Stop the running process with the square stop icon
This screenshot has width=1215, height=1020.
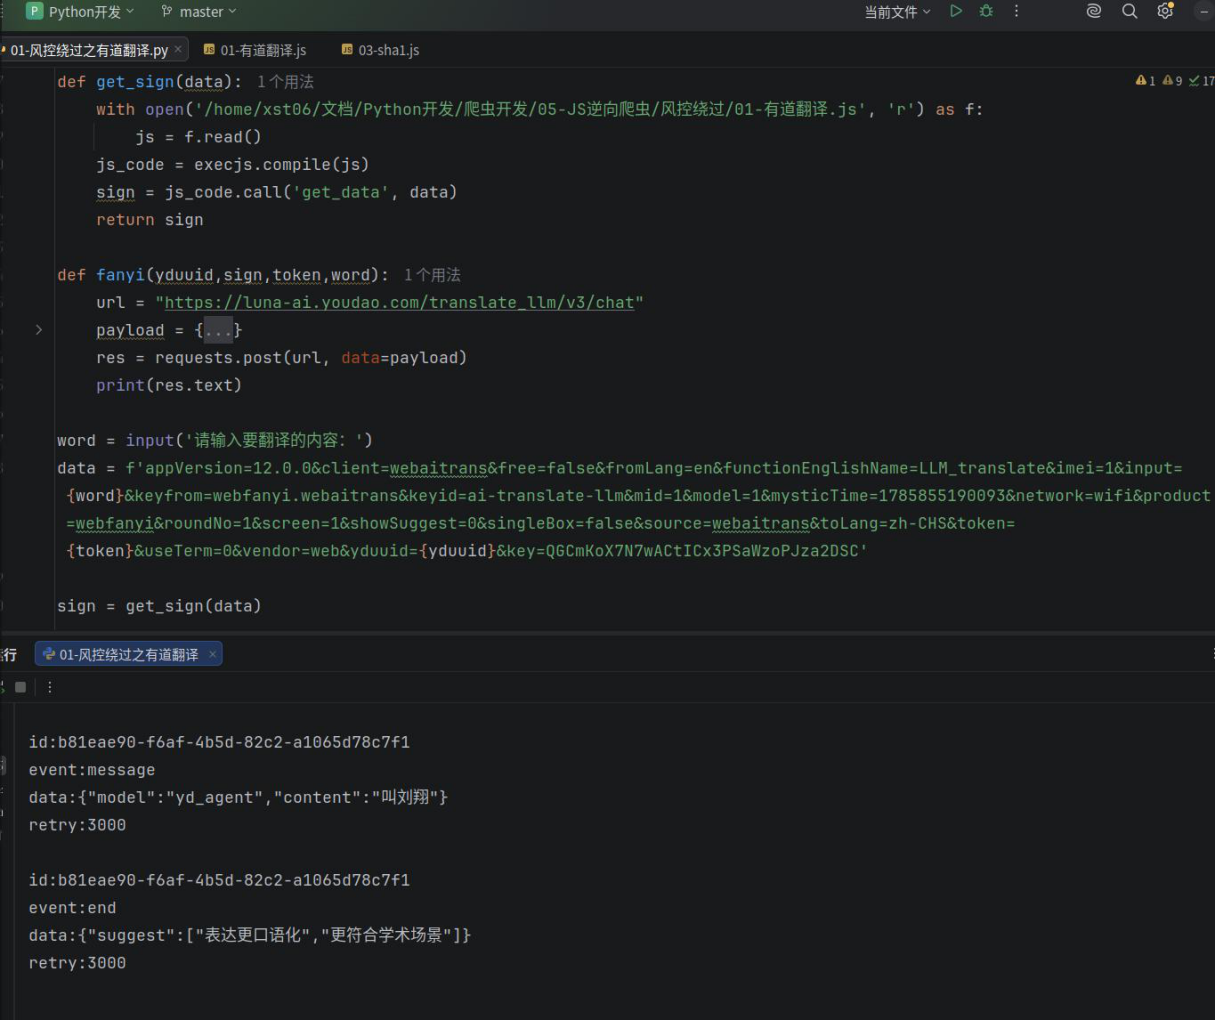[20, 687]
